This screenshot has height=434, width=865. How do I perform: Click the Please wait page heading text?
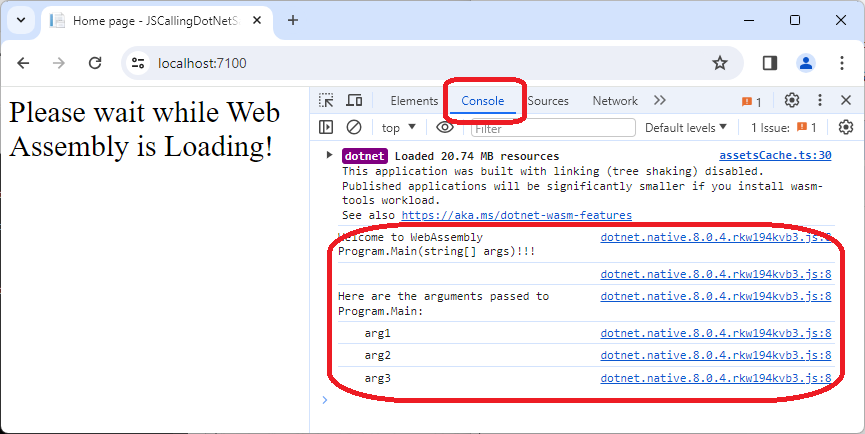tap(145, 130)
